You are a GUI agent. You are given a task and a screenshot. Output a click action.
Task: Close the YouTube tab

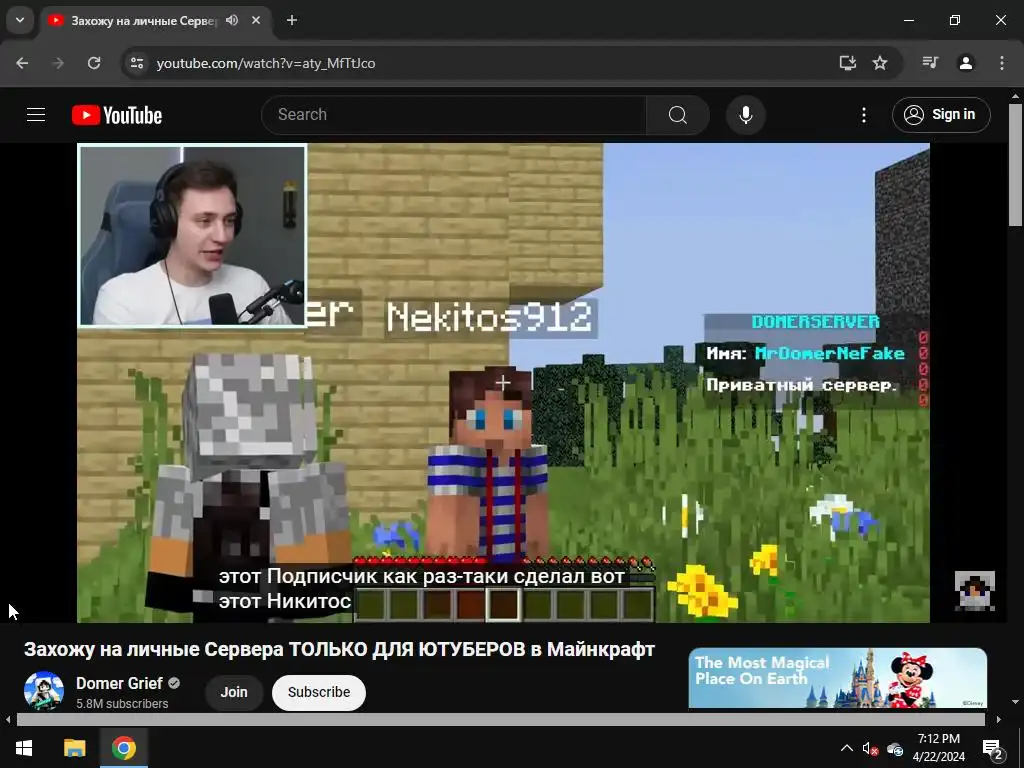pyautogui.click(x=256, y=20)
